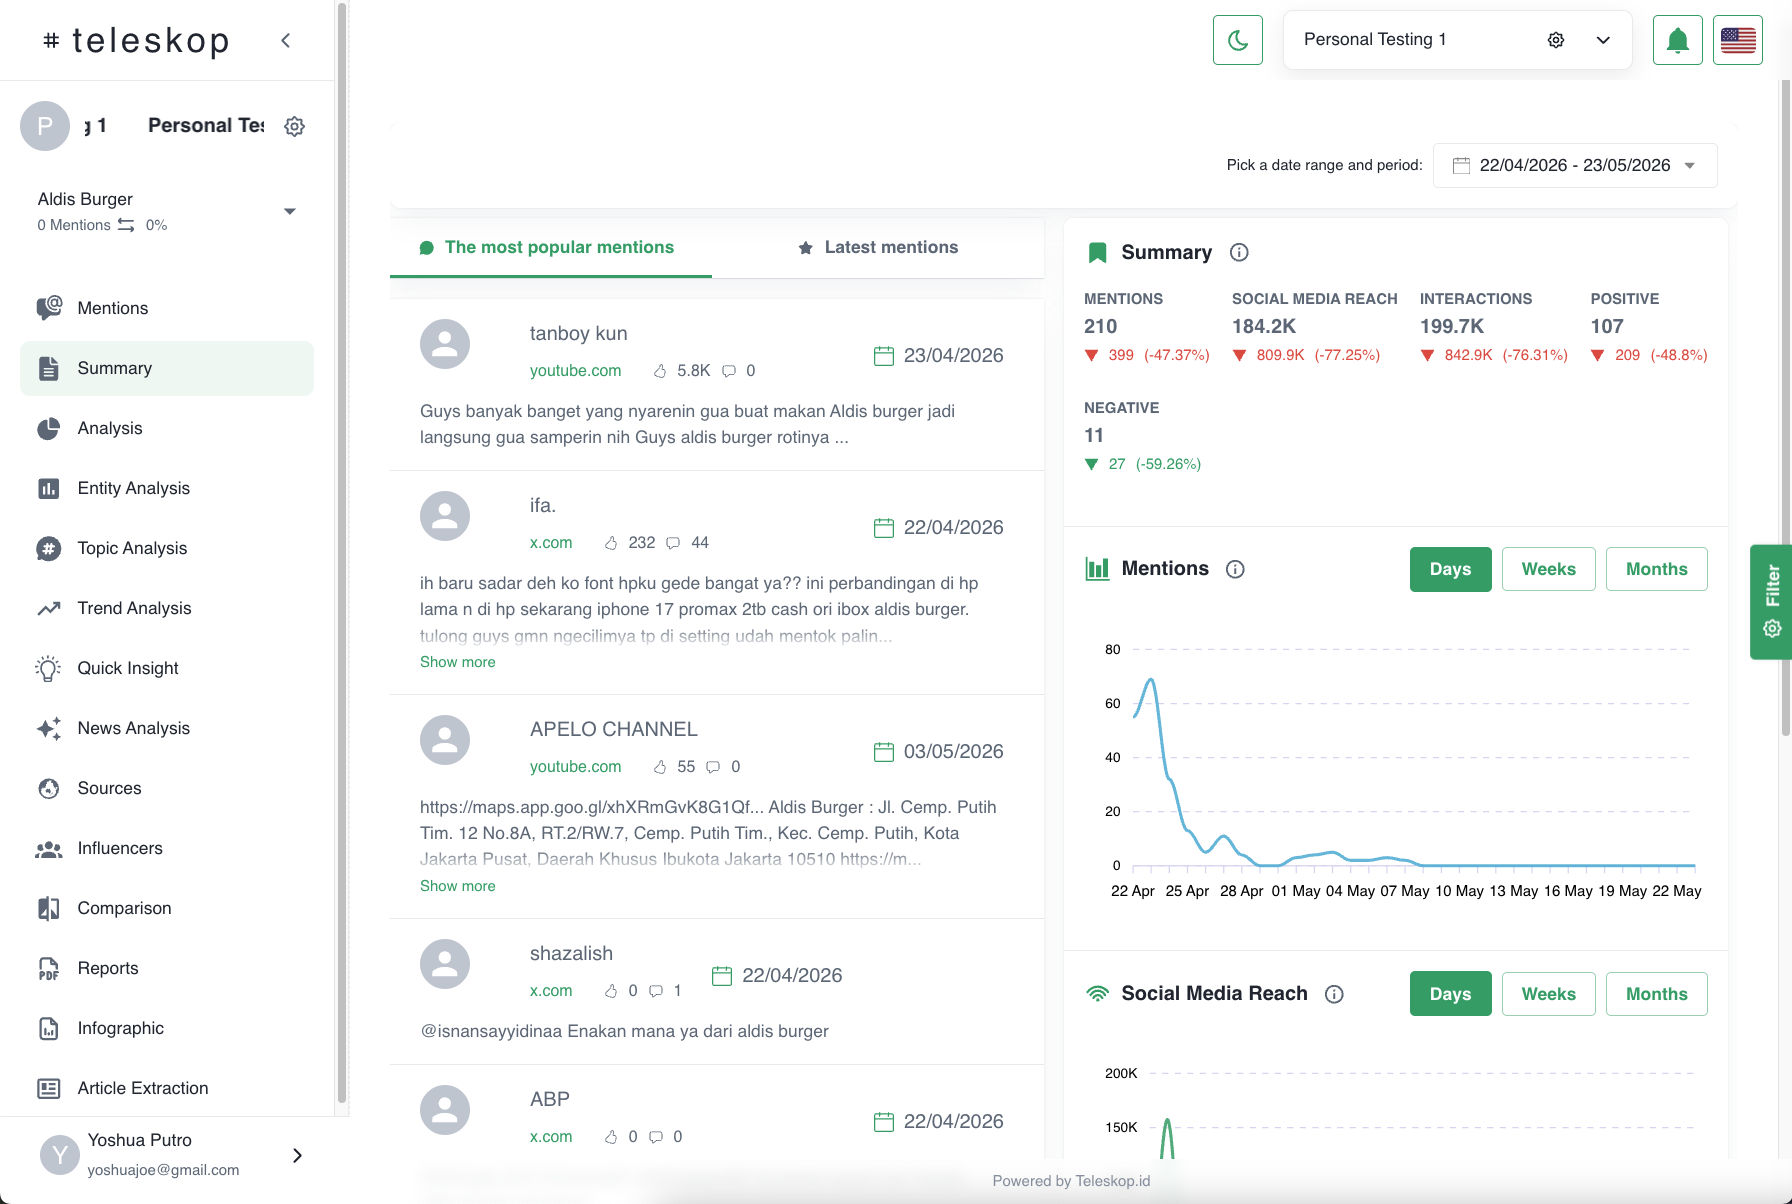This screenshot has height=1204, width=1792.
Task: Open the Filter side panel tab
Action: (x=1771, y=601)
